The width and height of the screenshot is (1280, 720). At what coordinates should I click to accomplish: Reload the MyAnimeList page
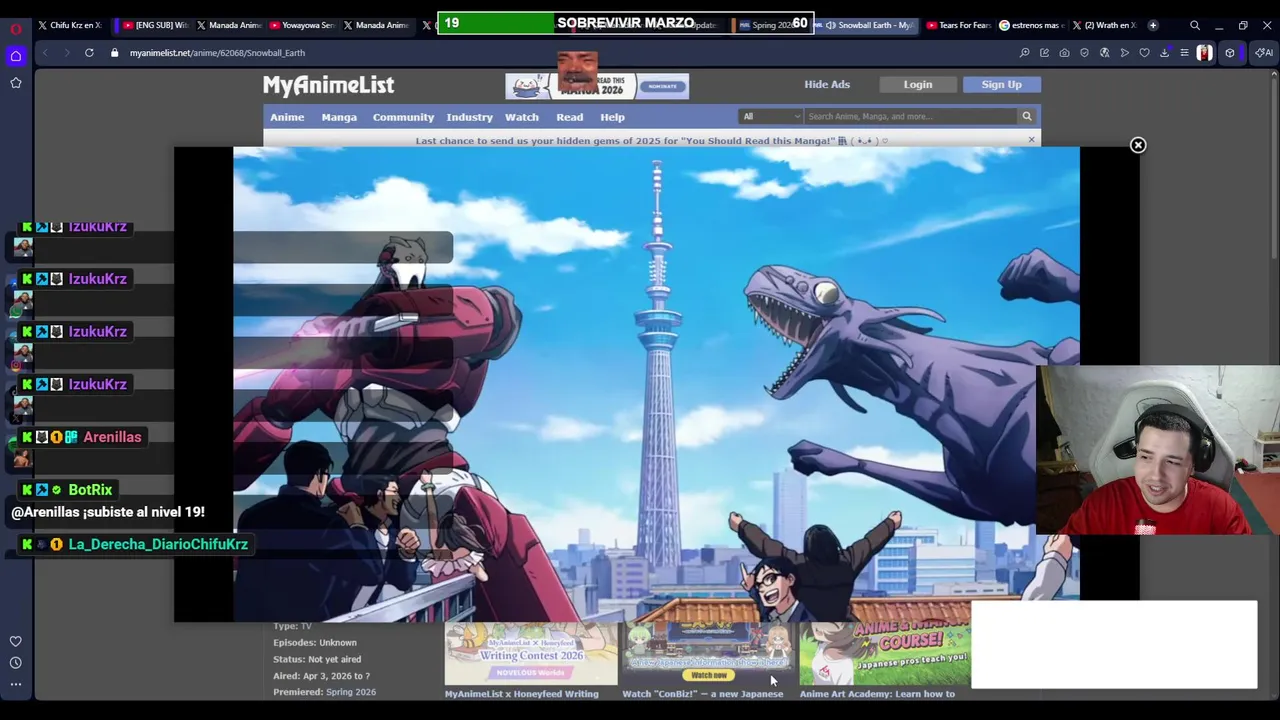click(89, 53)
